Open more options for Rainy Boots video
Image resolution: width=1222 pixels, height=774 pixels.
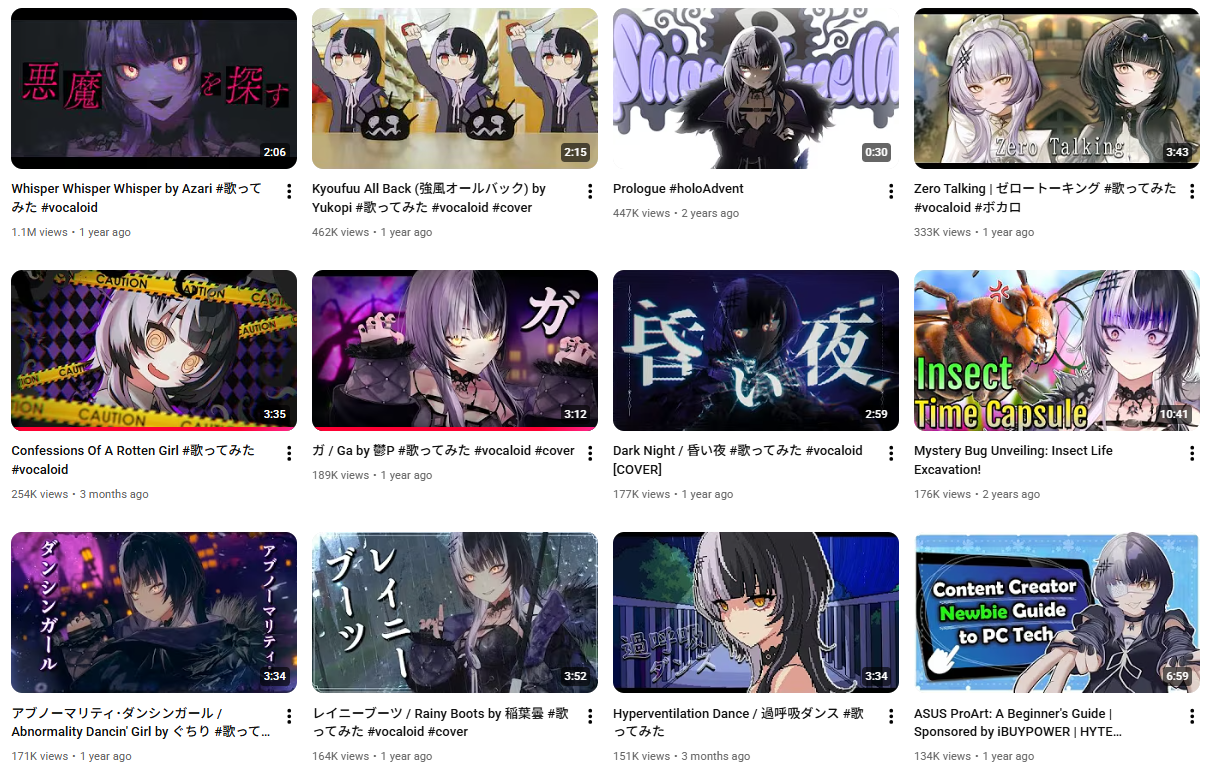590,716
